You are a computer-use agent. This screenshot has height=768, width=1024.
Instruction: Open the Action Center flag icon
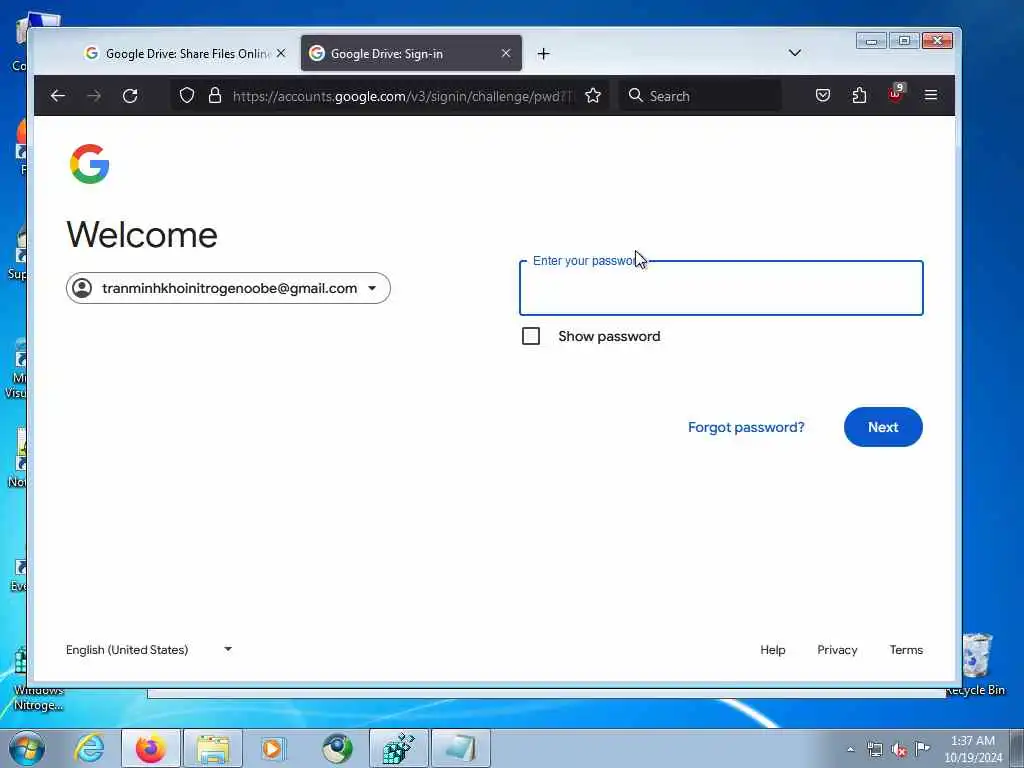click(922, 748)
